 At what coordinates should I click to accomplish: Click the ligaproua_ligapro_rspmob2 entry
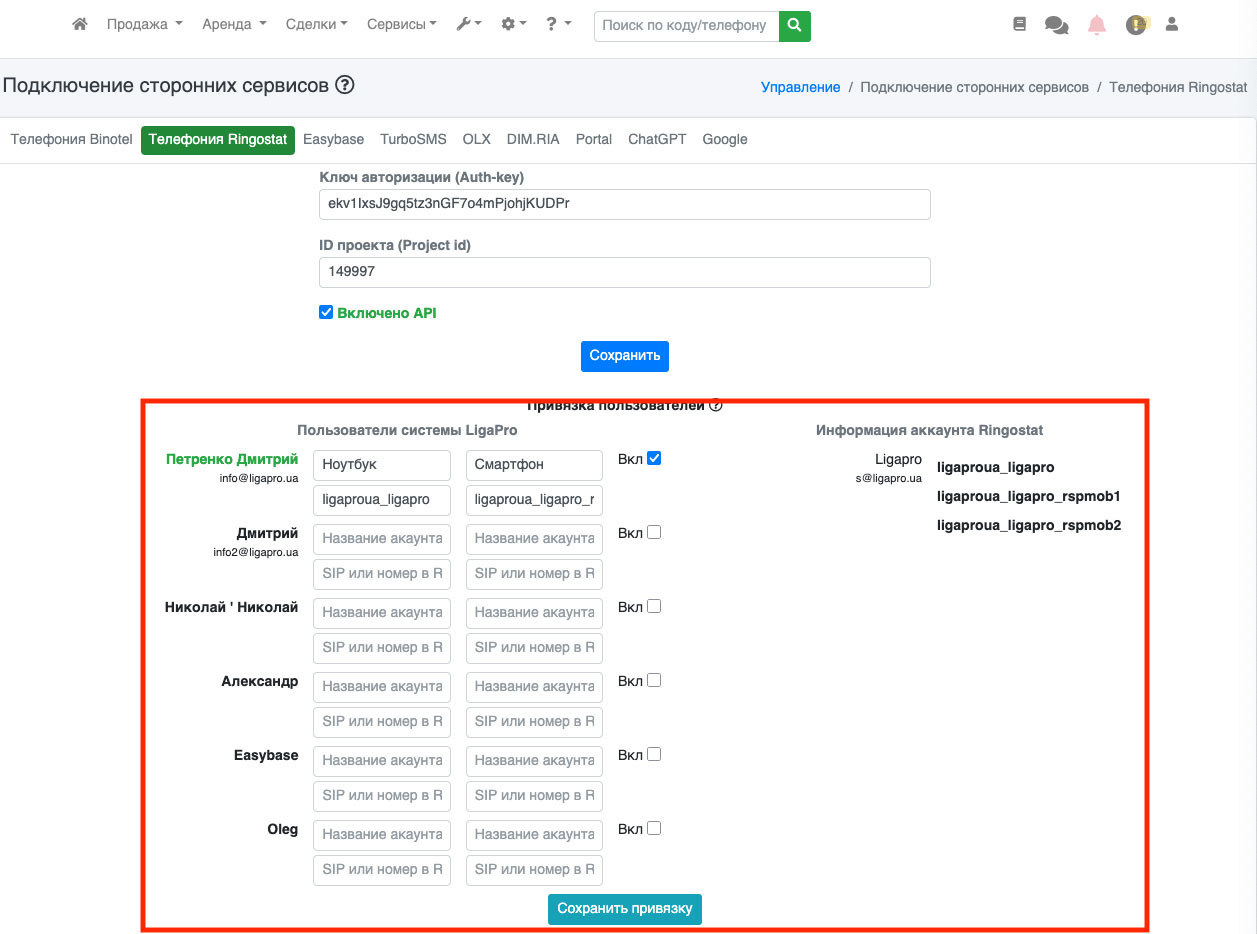1028,525
